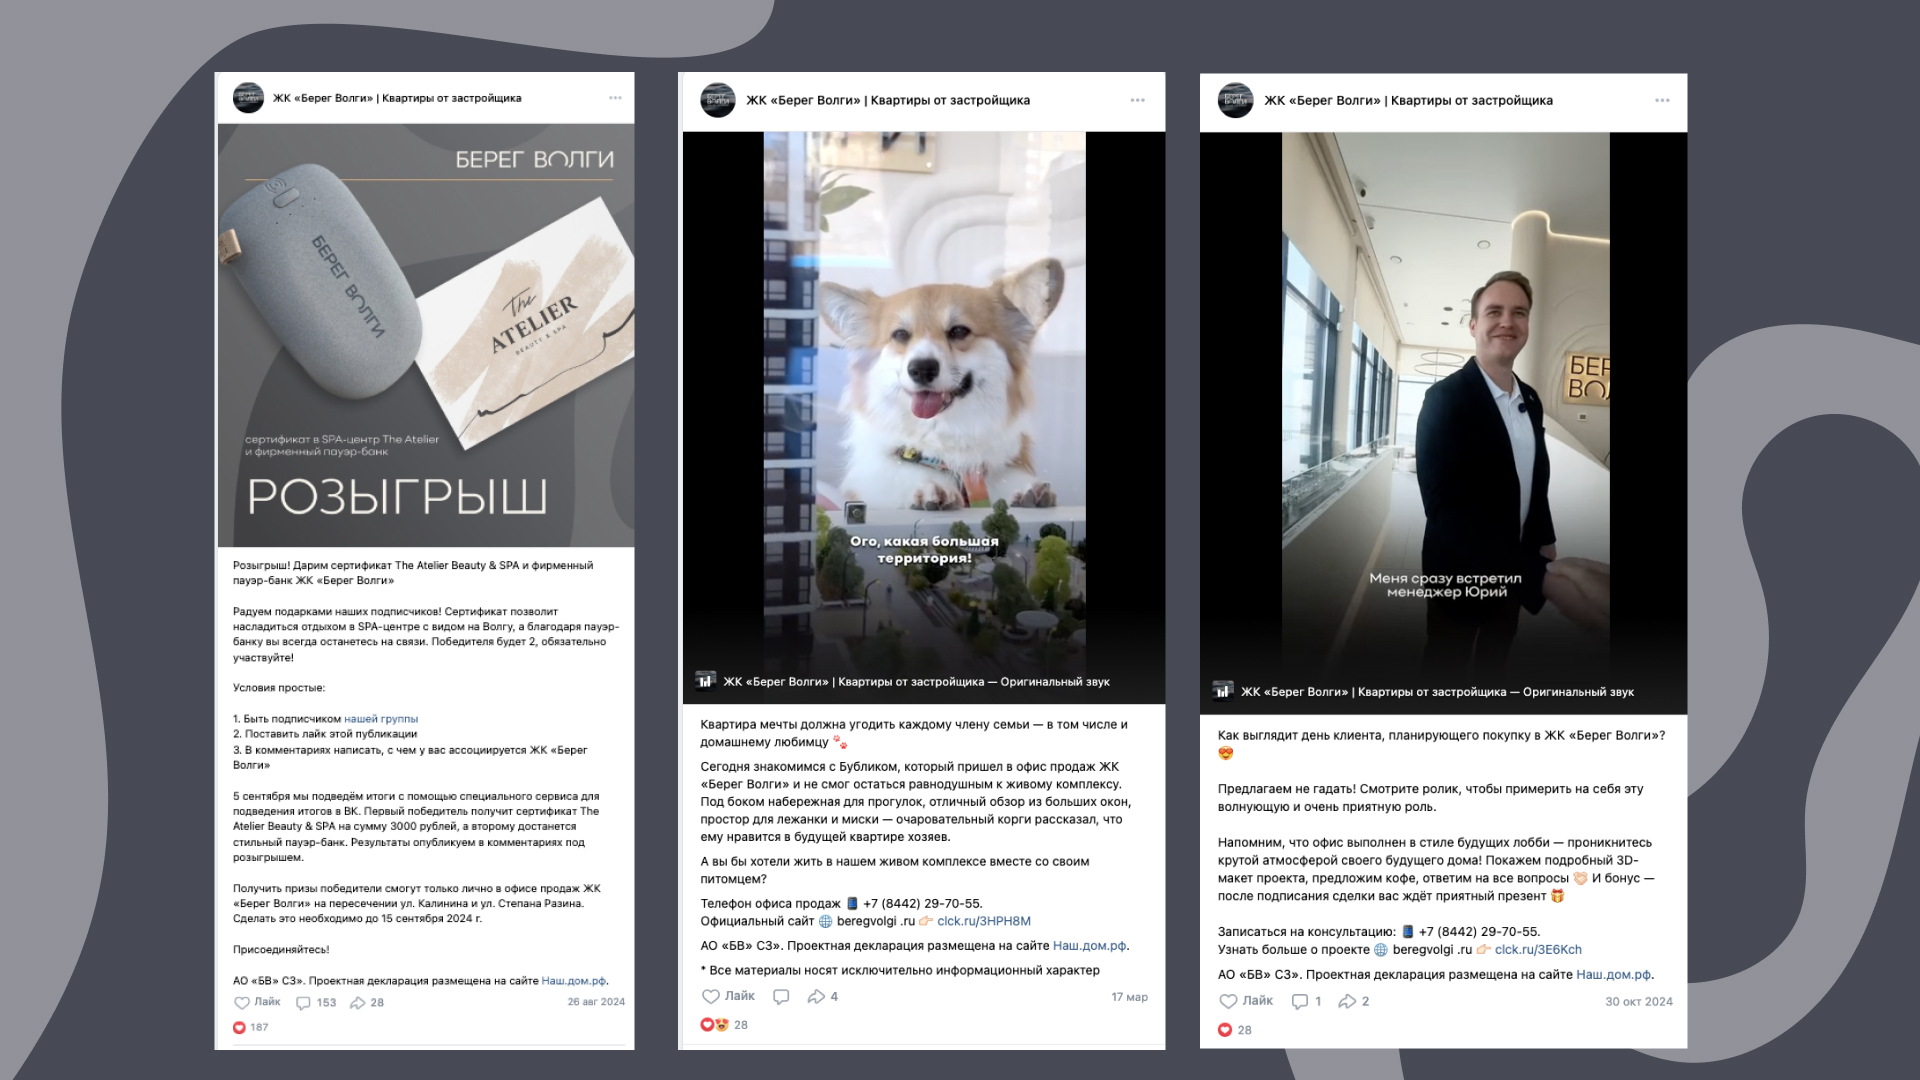
Task: Open the giveaway post's three-dot menu
Action: coord(615,98)
